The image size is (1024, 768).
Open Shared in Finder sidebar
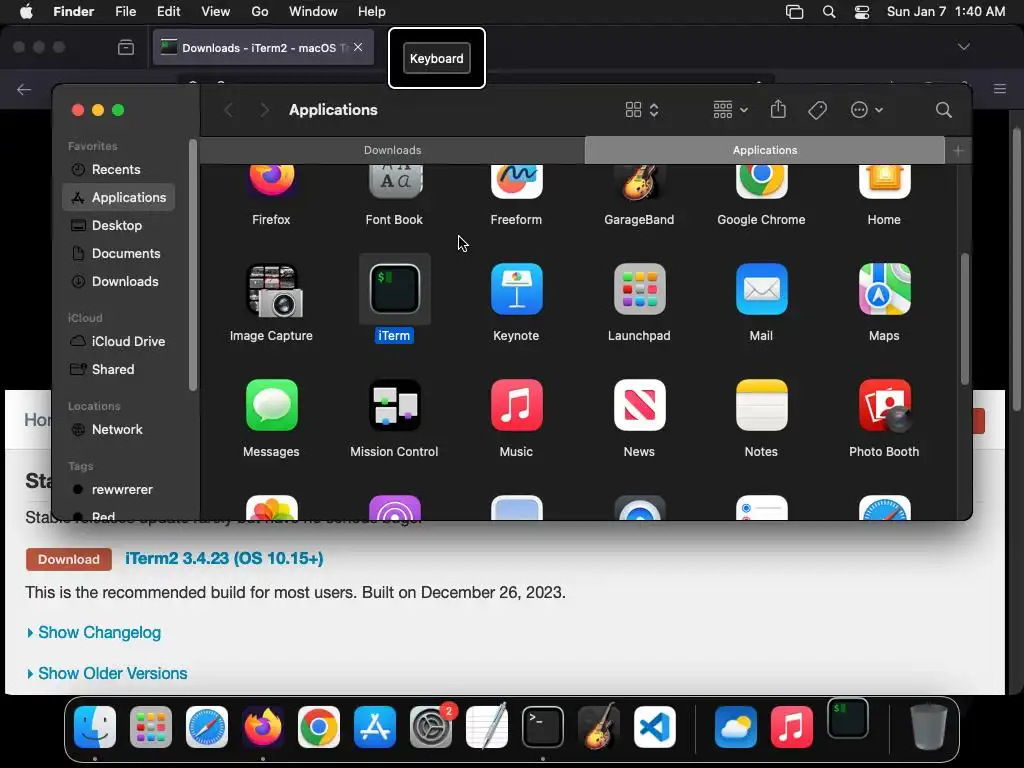[x=120, y=370]
